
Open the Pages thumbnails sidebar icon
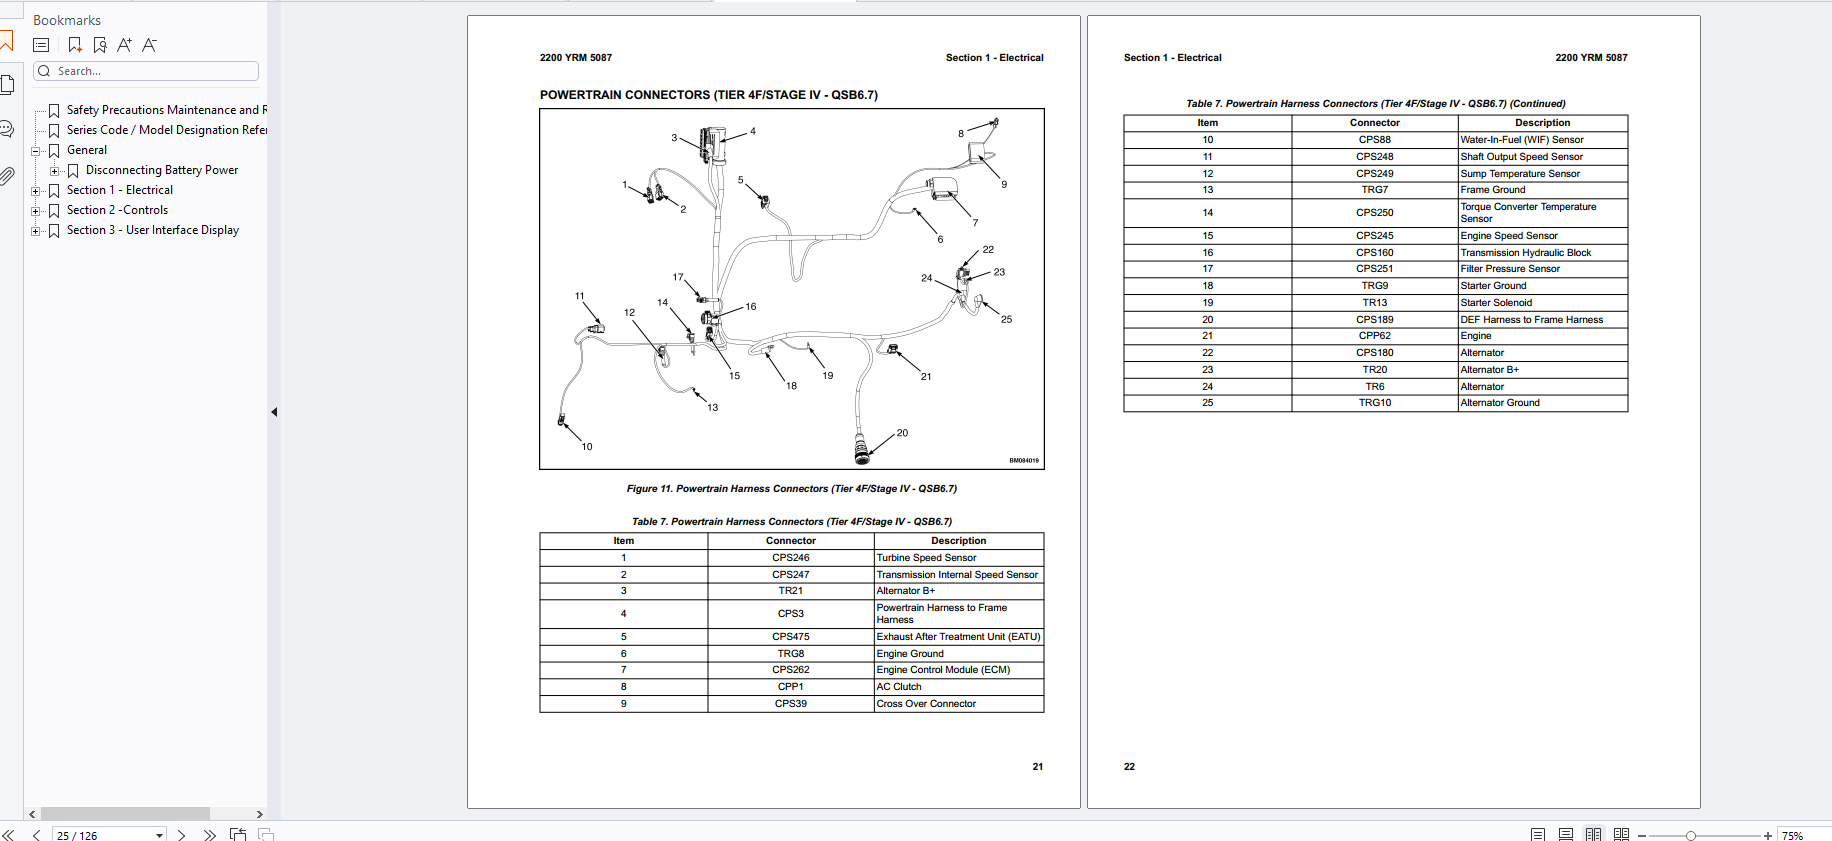pyautogui.click(x=6, y=85)
